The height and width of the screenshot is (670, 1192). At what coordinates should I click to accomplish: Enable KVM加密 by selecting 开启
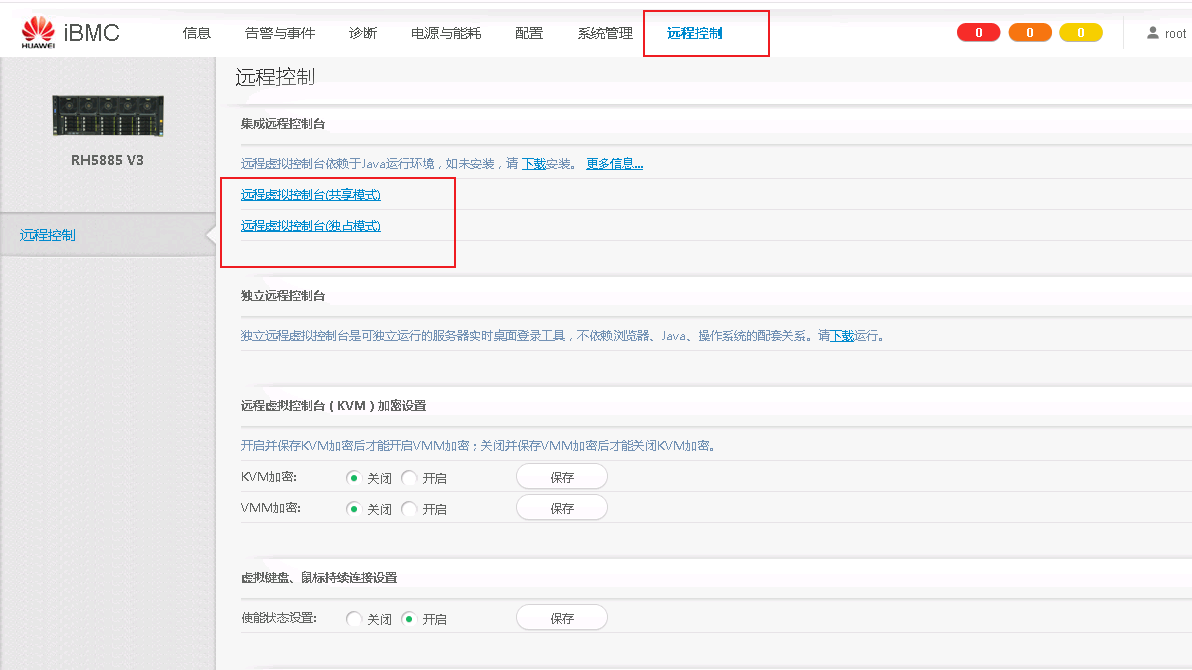[x=409, y=478]
